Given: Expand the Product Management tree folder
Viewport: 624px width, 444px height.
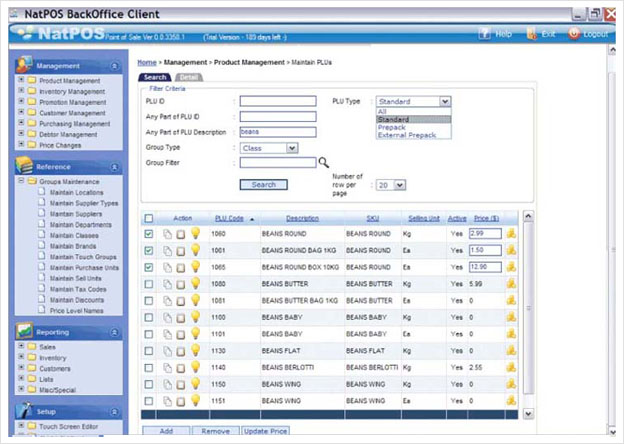Looking at the screenshot, I should pos(21,80).
